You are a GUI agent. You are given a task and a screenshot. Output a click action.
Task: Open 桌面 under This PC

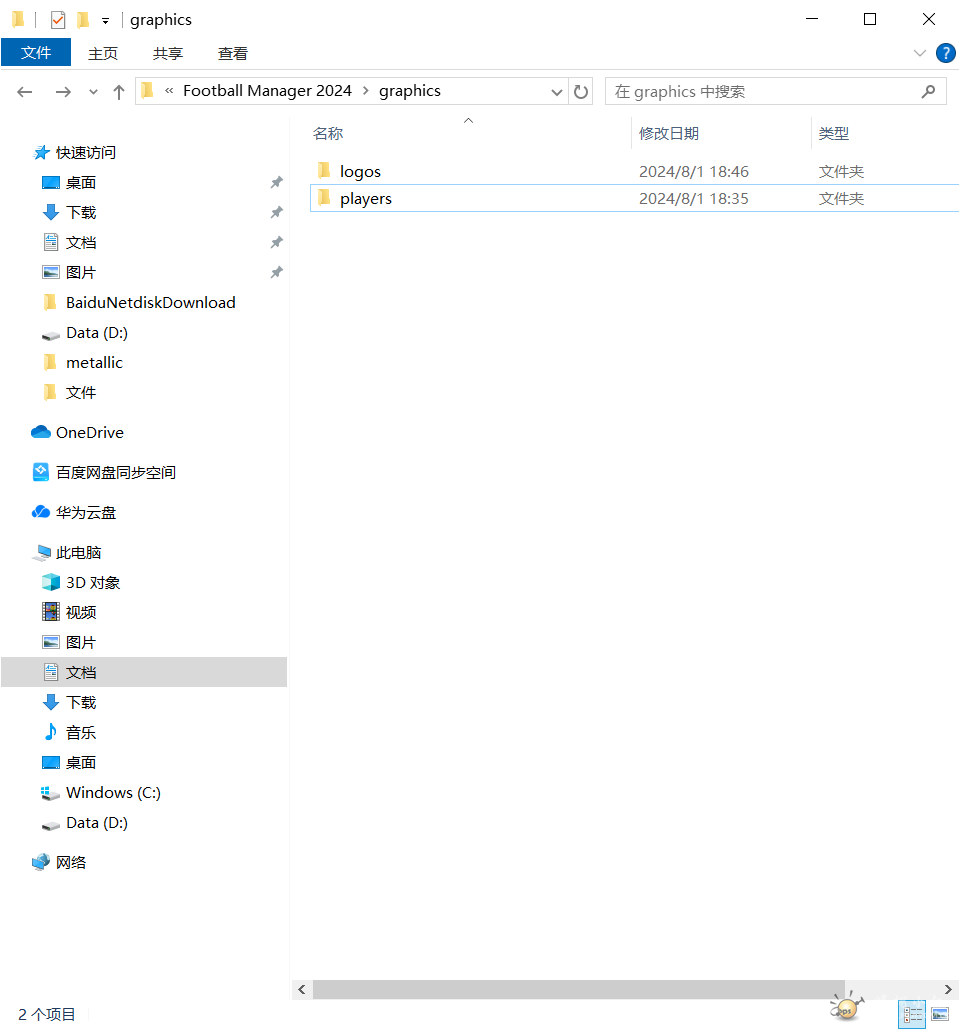click(81, 763)
